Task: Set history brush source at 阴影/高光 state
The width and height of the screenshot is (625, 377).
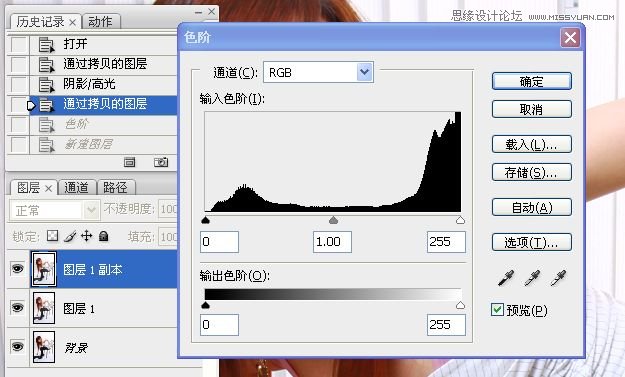Action: (x=18, y=84)
